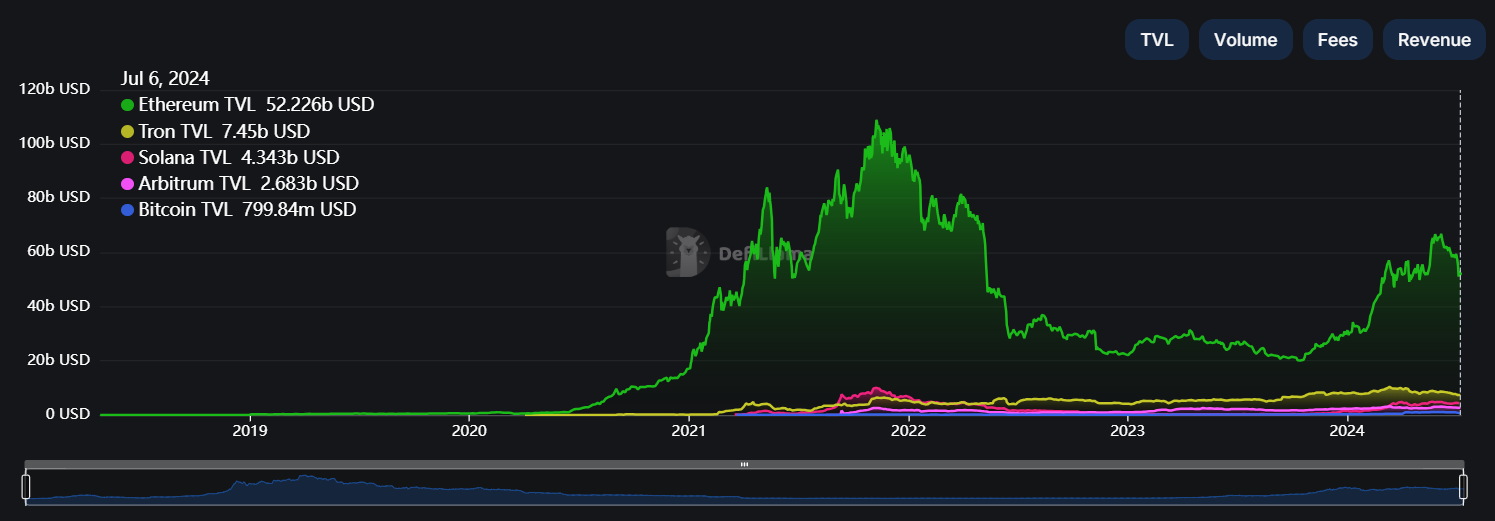Click the Ethereum TVL green legend dot
This screenshot has width=1495, height=521.
point(127,105)
